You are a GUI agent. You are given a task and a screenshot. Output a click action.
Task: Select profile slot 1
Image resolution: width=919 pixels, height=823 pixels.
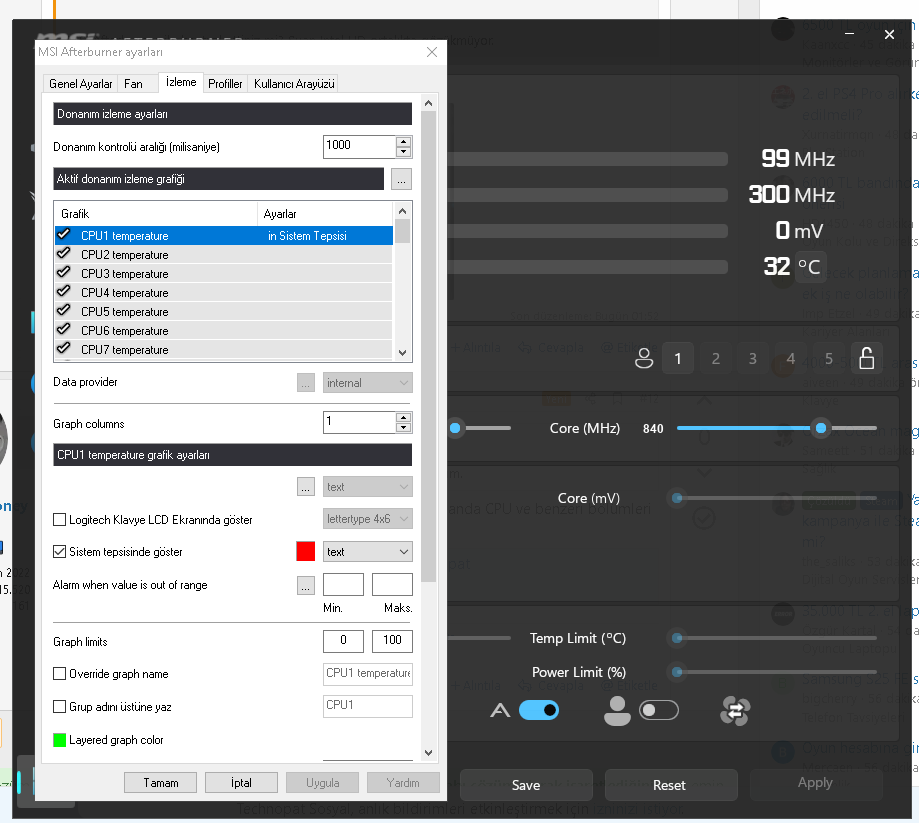pyautogui.click(x=678, y=358)
